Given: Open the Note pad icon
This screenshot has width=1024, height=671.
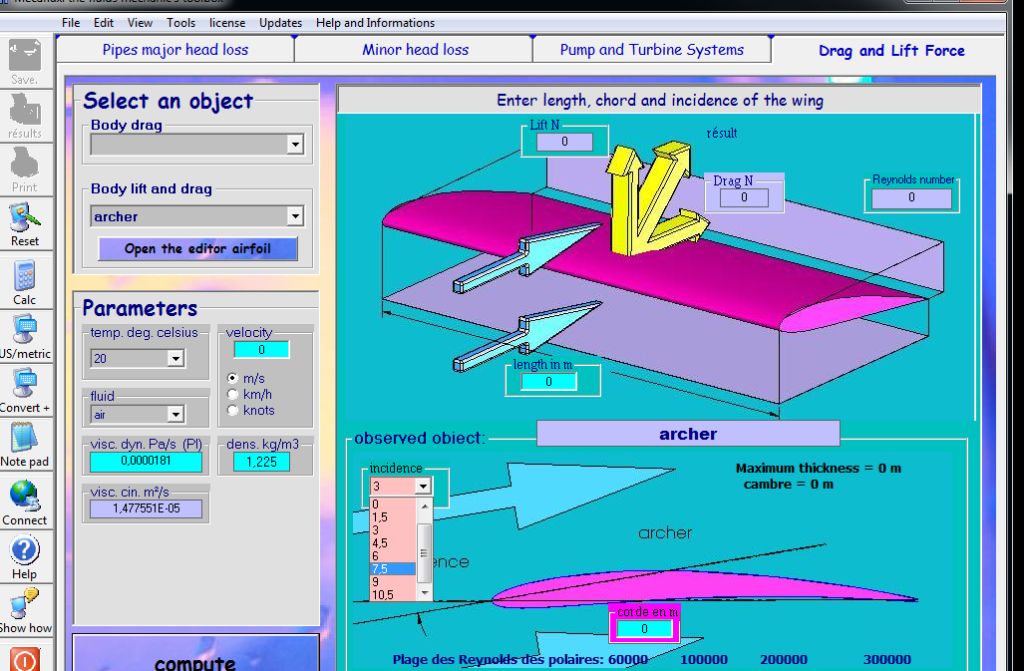Looking at the screenshot, I should [24, 439].
